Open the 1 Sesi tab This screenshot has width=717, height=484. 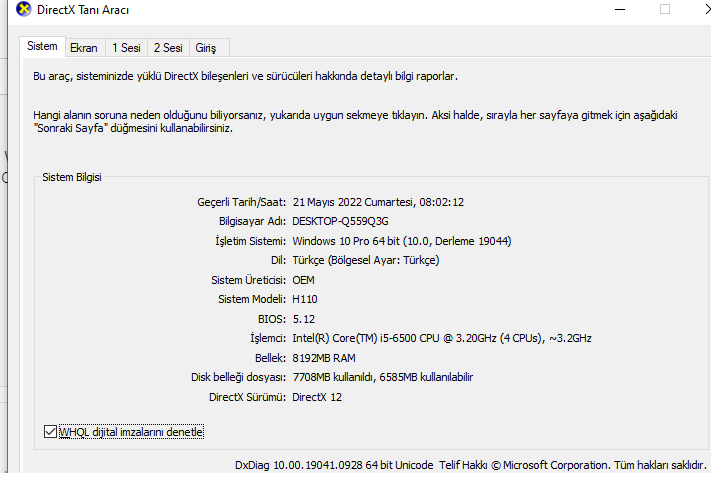[x=126, y=47]
